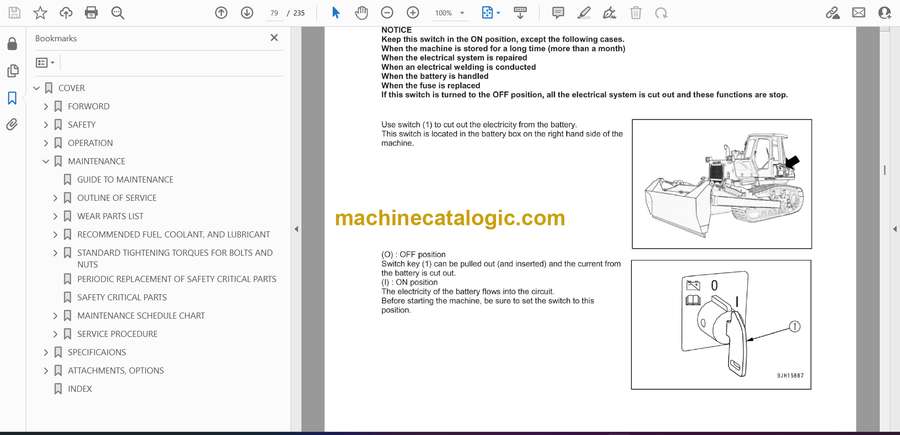This screenshot has height=435, width=900.
Task: Expand RECOMMENDED FUEL, COOLANT bookmark
Action: [55, 235]
